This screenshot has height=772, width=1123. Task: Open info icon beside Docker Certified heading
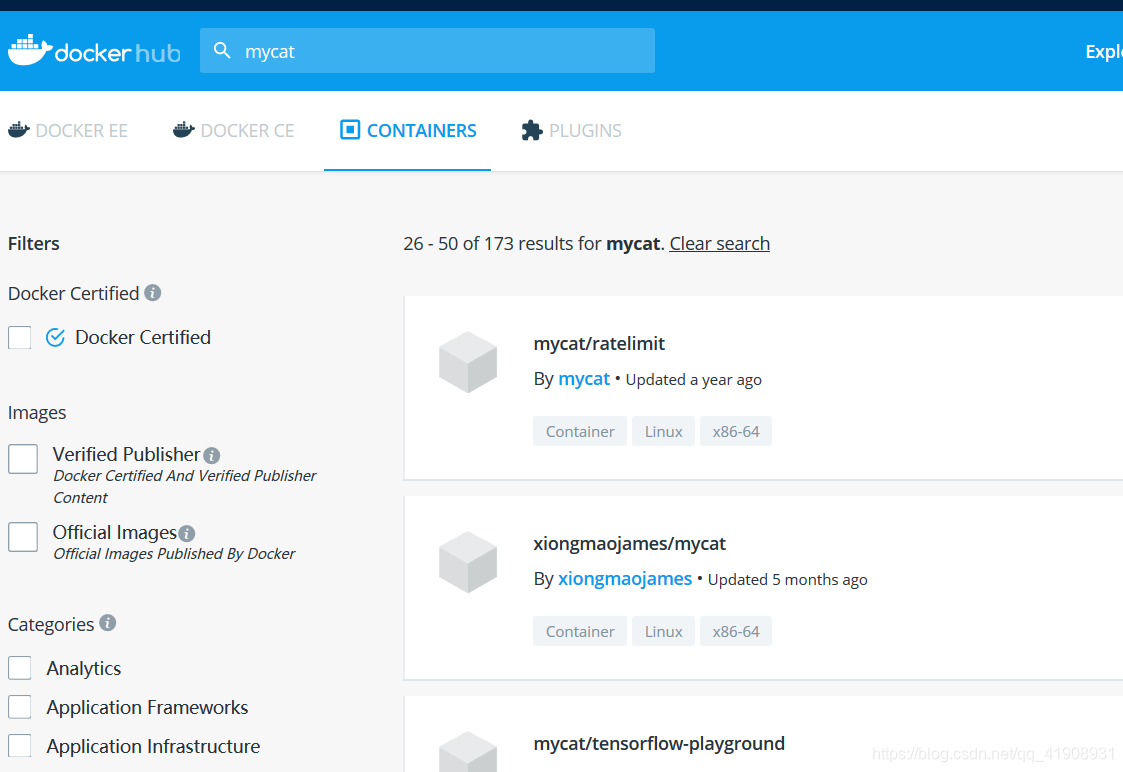(153, 292)
